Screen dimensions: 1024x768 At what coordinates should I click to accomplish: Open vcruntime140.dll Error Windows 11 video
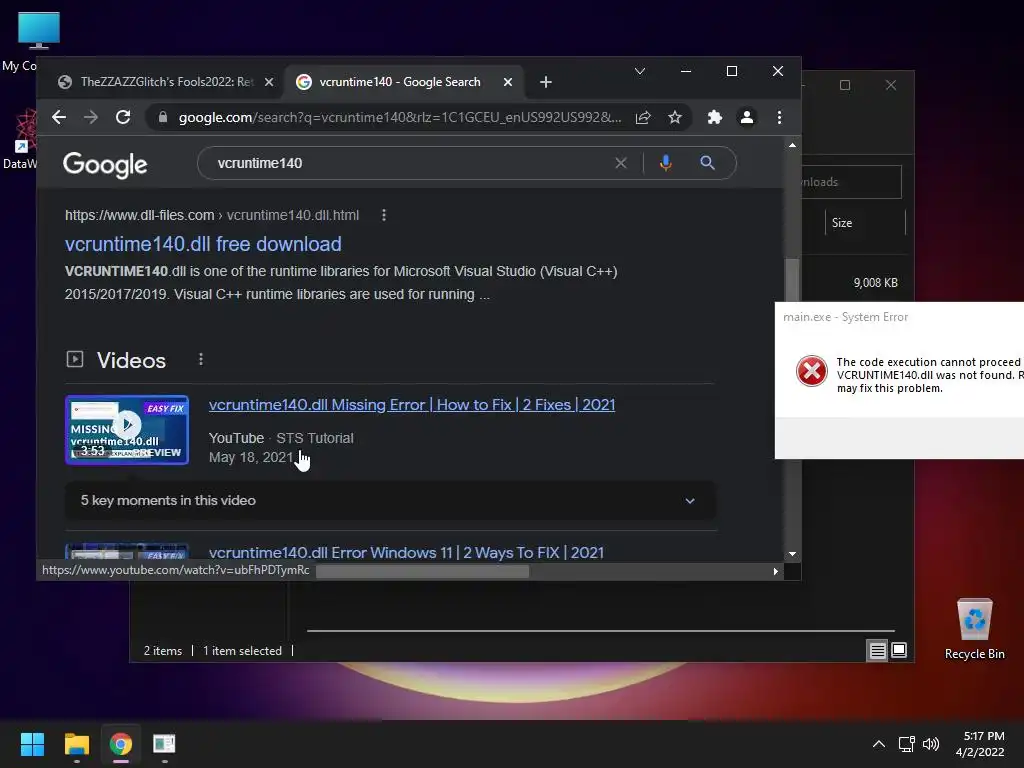point(406,552)
